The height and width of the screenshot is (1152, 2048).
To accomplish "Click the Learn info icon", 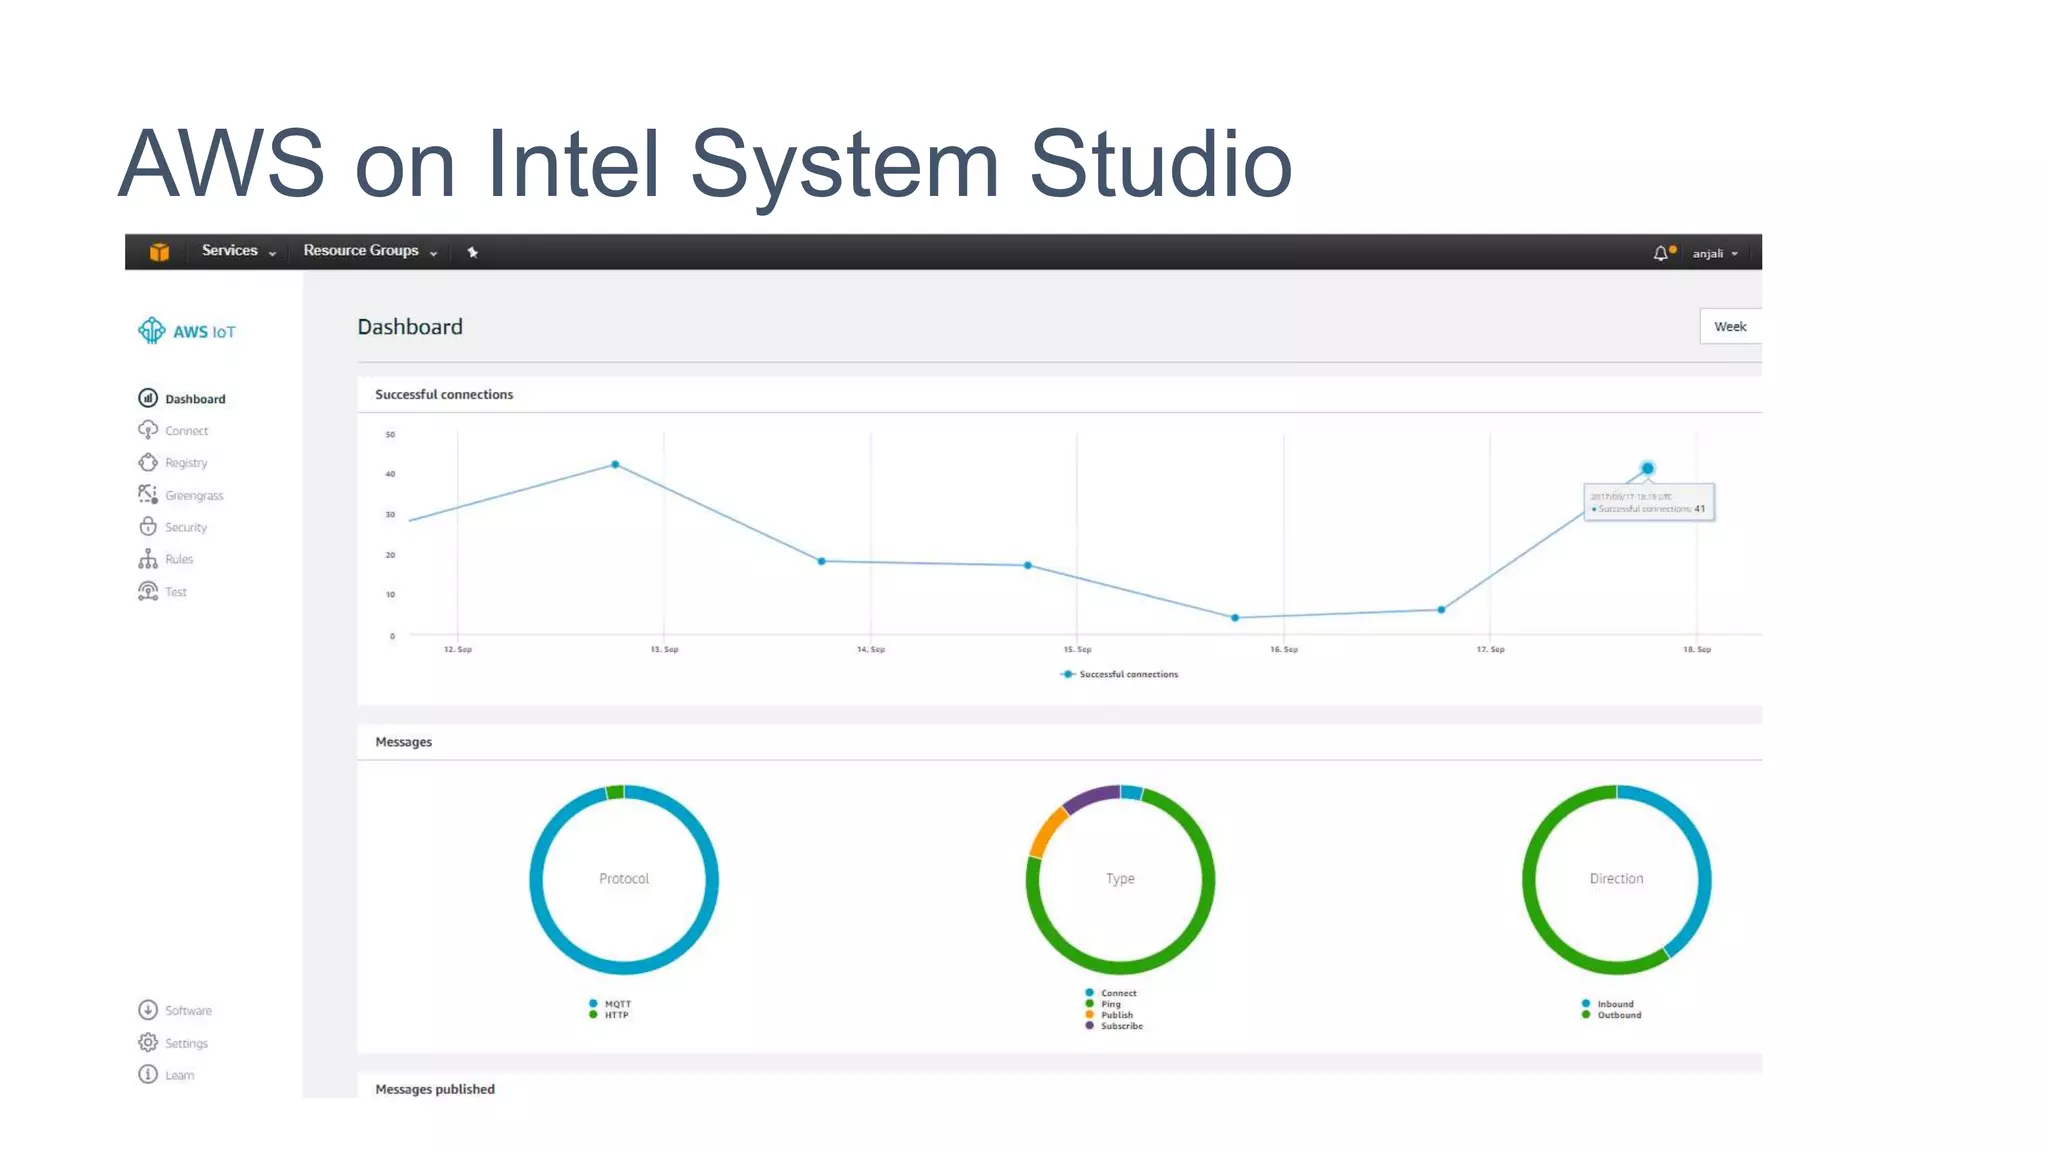I will tap(148, 1074).
